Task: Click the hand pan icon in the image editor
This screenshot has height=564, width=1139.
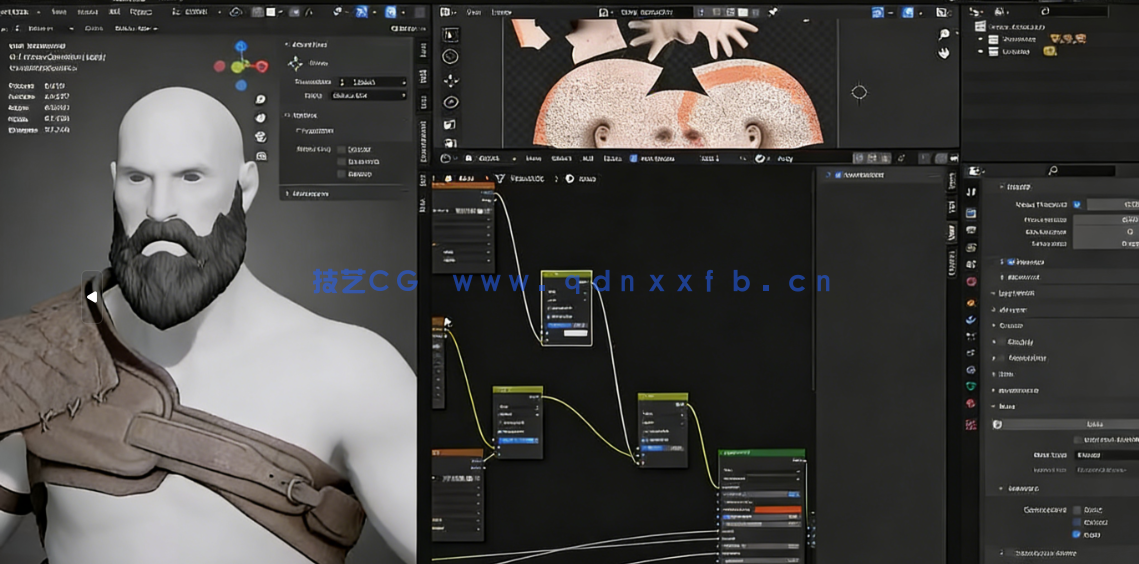Action: [x=944, y=52]
